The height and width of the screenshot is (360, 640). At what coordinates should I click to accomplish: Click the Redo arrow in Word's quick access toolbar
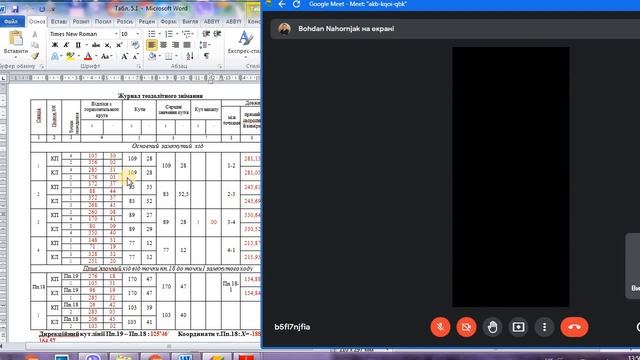(42, 9)
